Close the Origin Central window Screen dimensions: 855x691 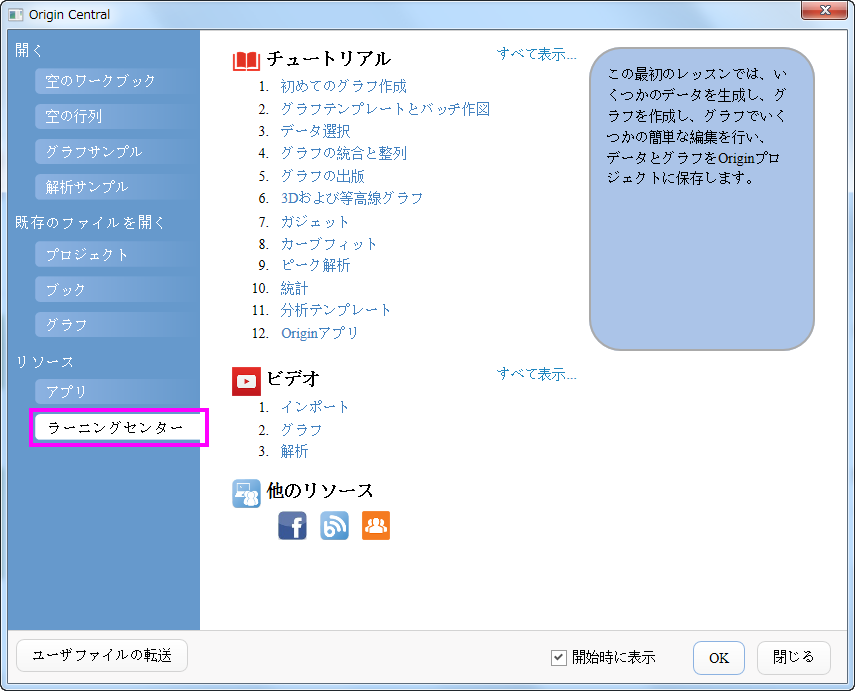click(824, 10)
